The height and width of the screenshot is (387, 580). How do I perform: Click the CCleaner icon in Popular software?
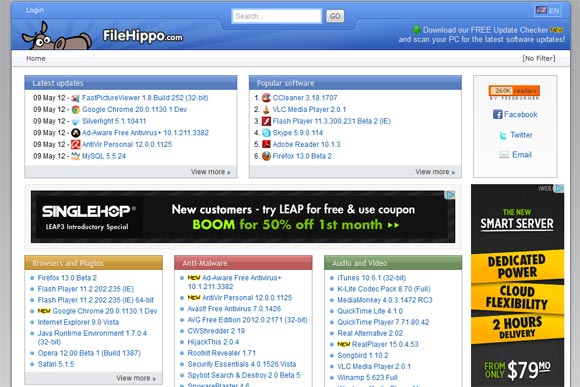point(266,98)
